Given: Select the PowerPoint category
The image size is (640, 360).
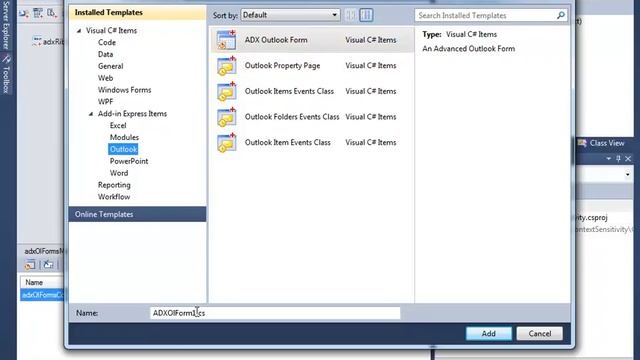Looking at the screenshot, I should click(129, 161).
